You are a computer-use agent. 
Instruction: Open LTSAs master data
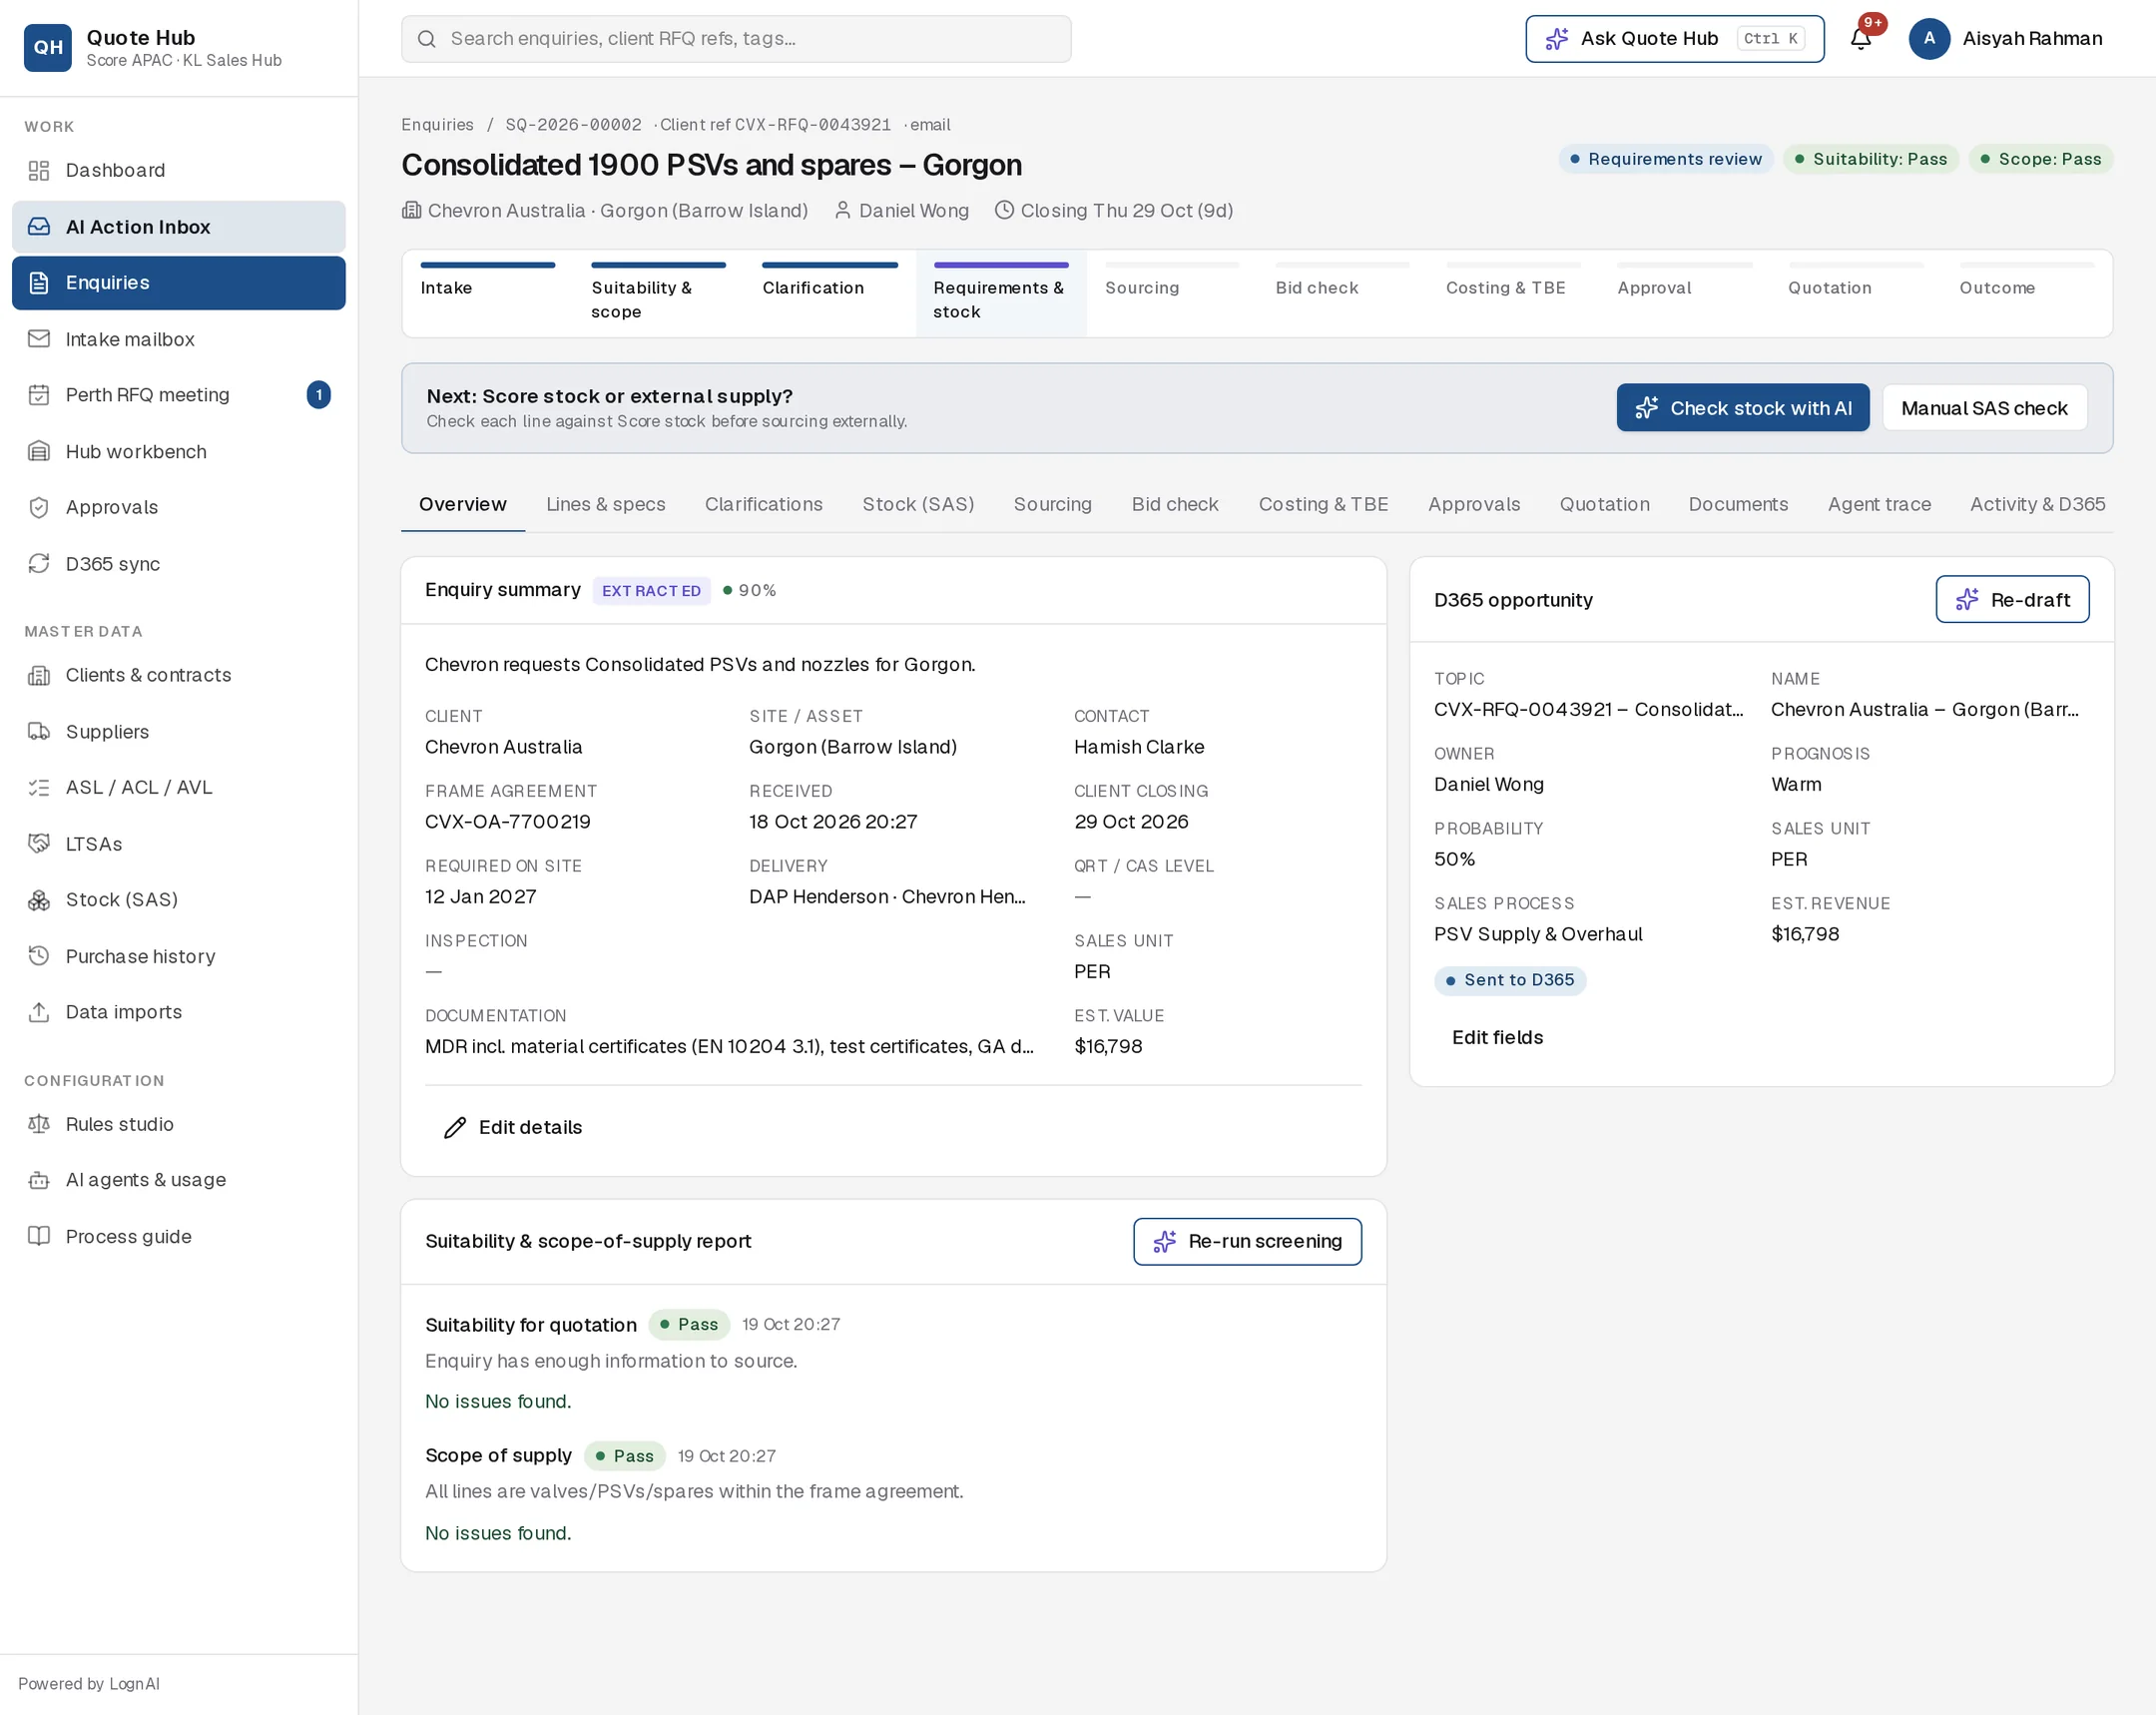[x=179, y=844]
